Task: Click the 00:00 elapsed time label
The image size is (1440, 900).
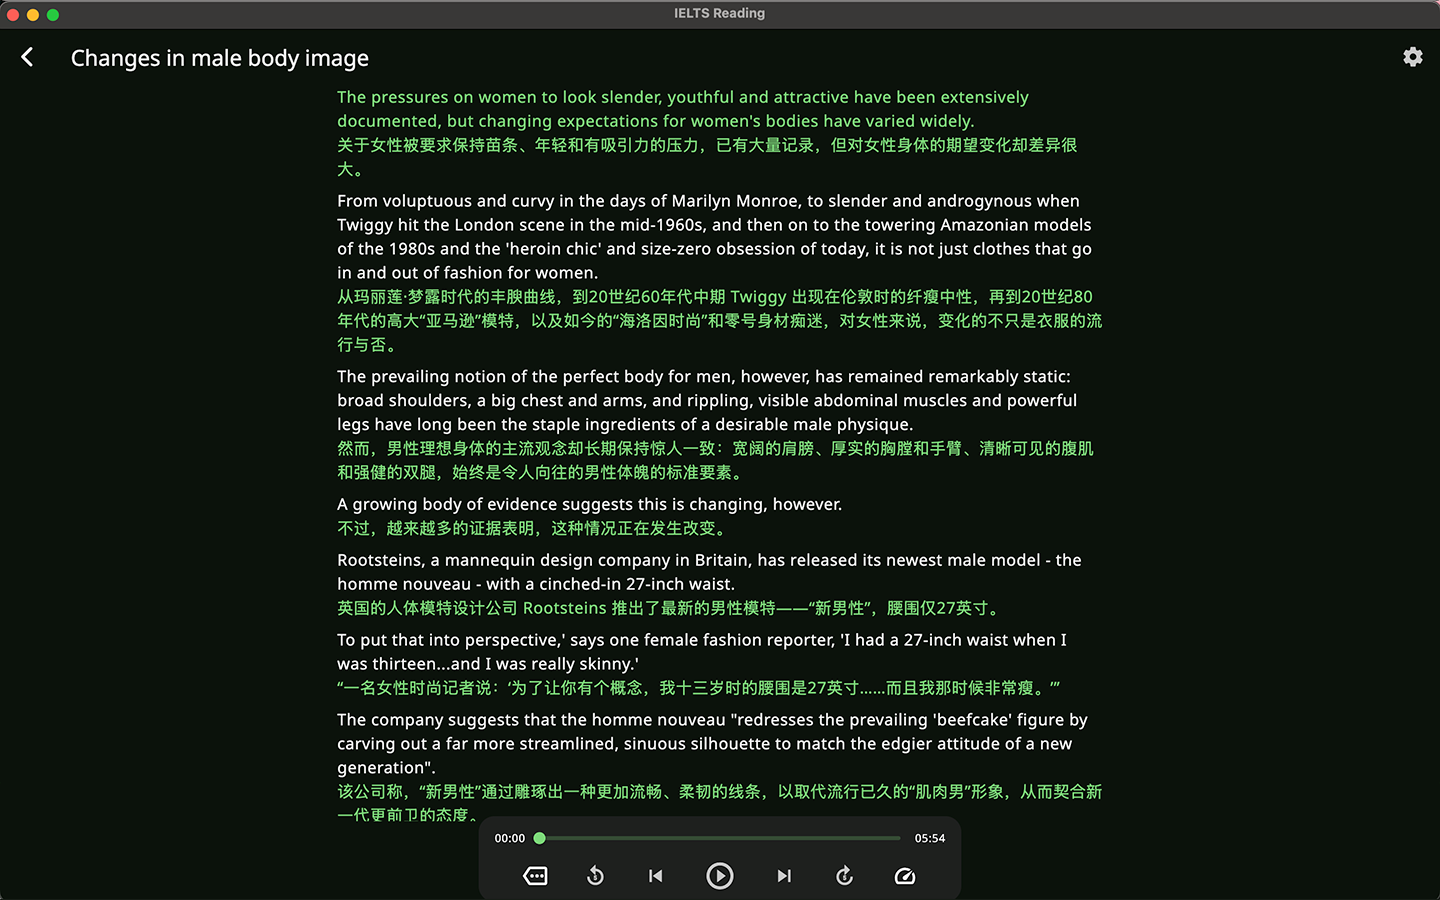Action: click(510, 838)
